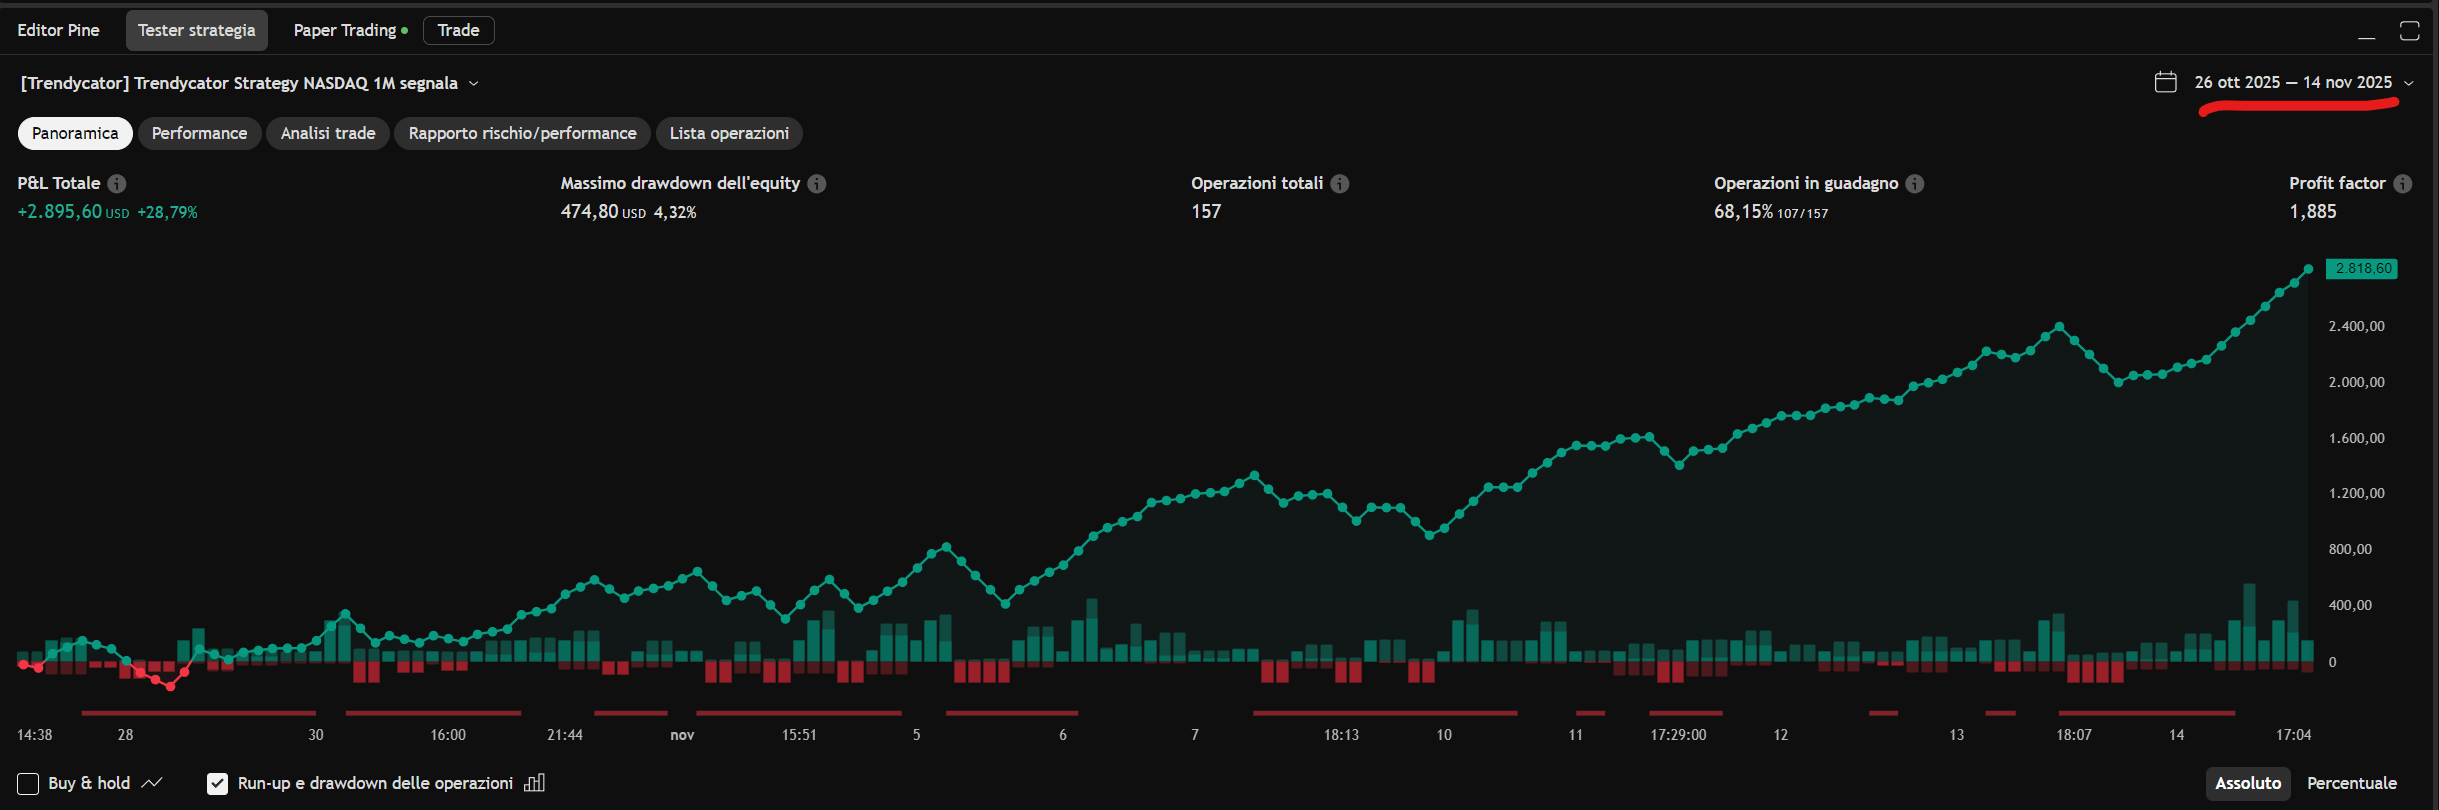Enable the Buy & hold checkbox

(x=28, y=784)
